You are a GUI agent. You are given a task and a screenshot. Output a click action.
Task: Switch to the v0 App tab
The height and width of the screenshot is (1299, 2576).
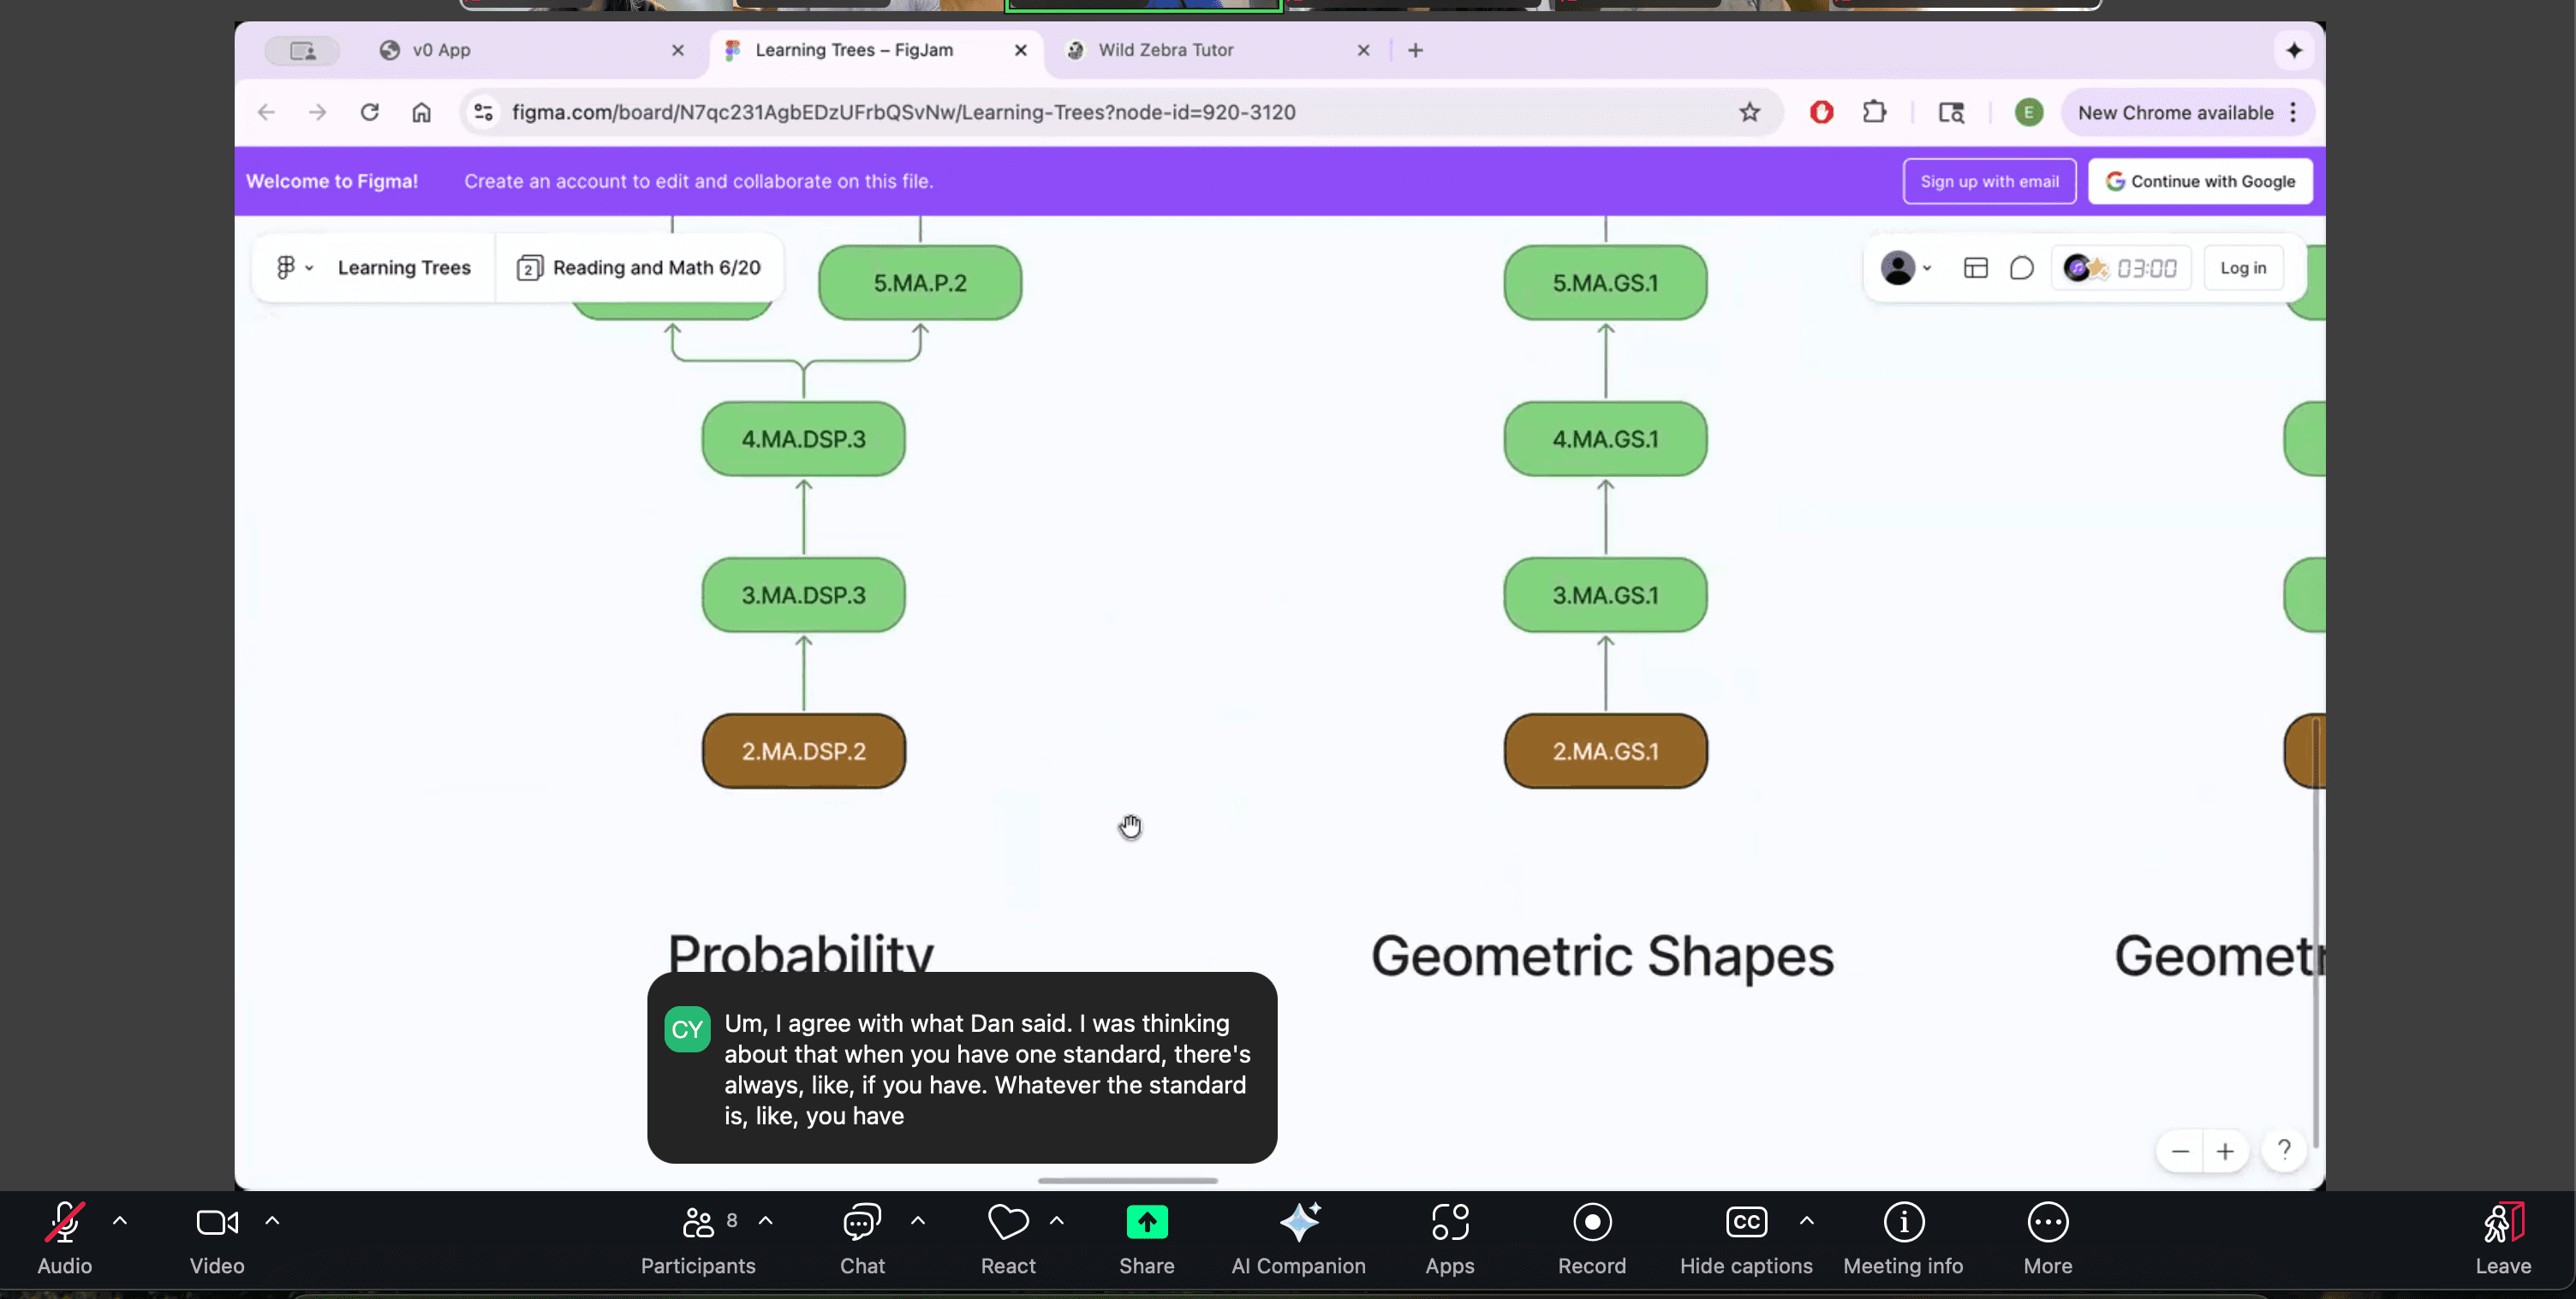441,50
